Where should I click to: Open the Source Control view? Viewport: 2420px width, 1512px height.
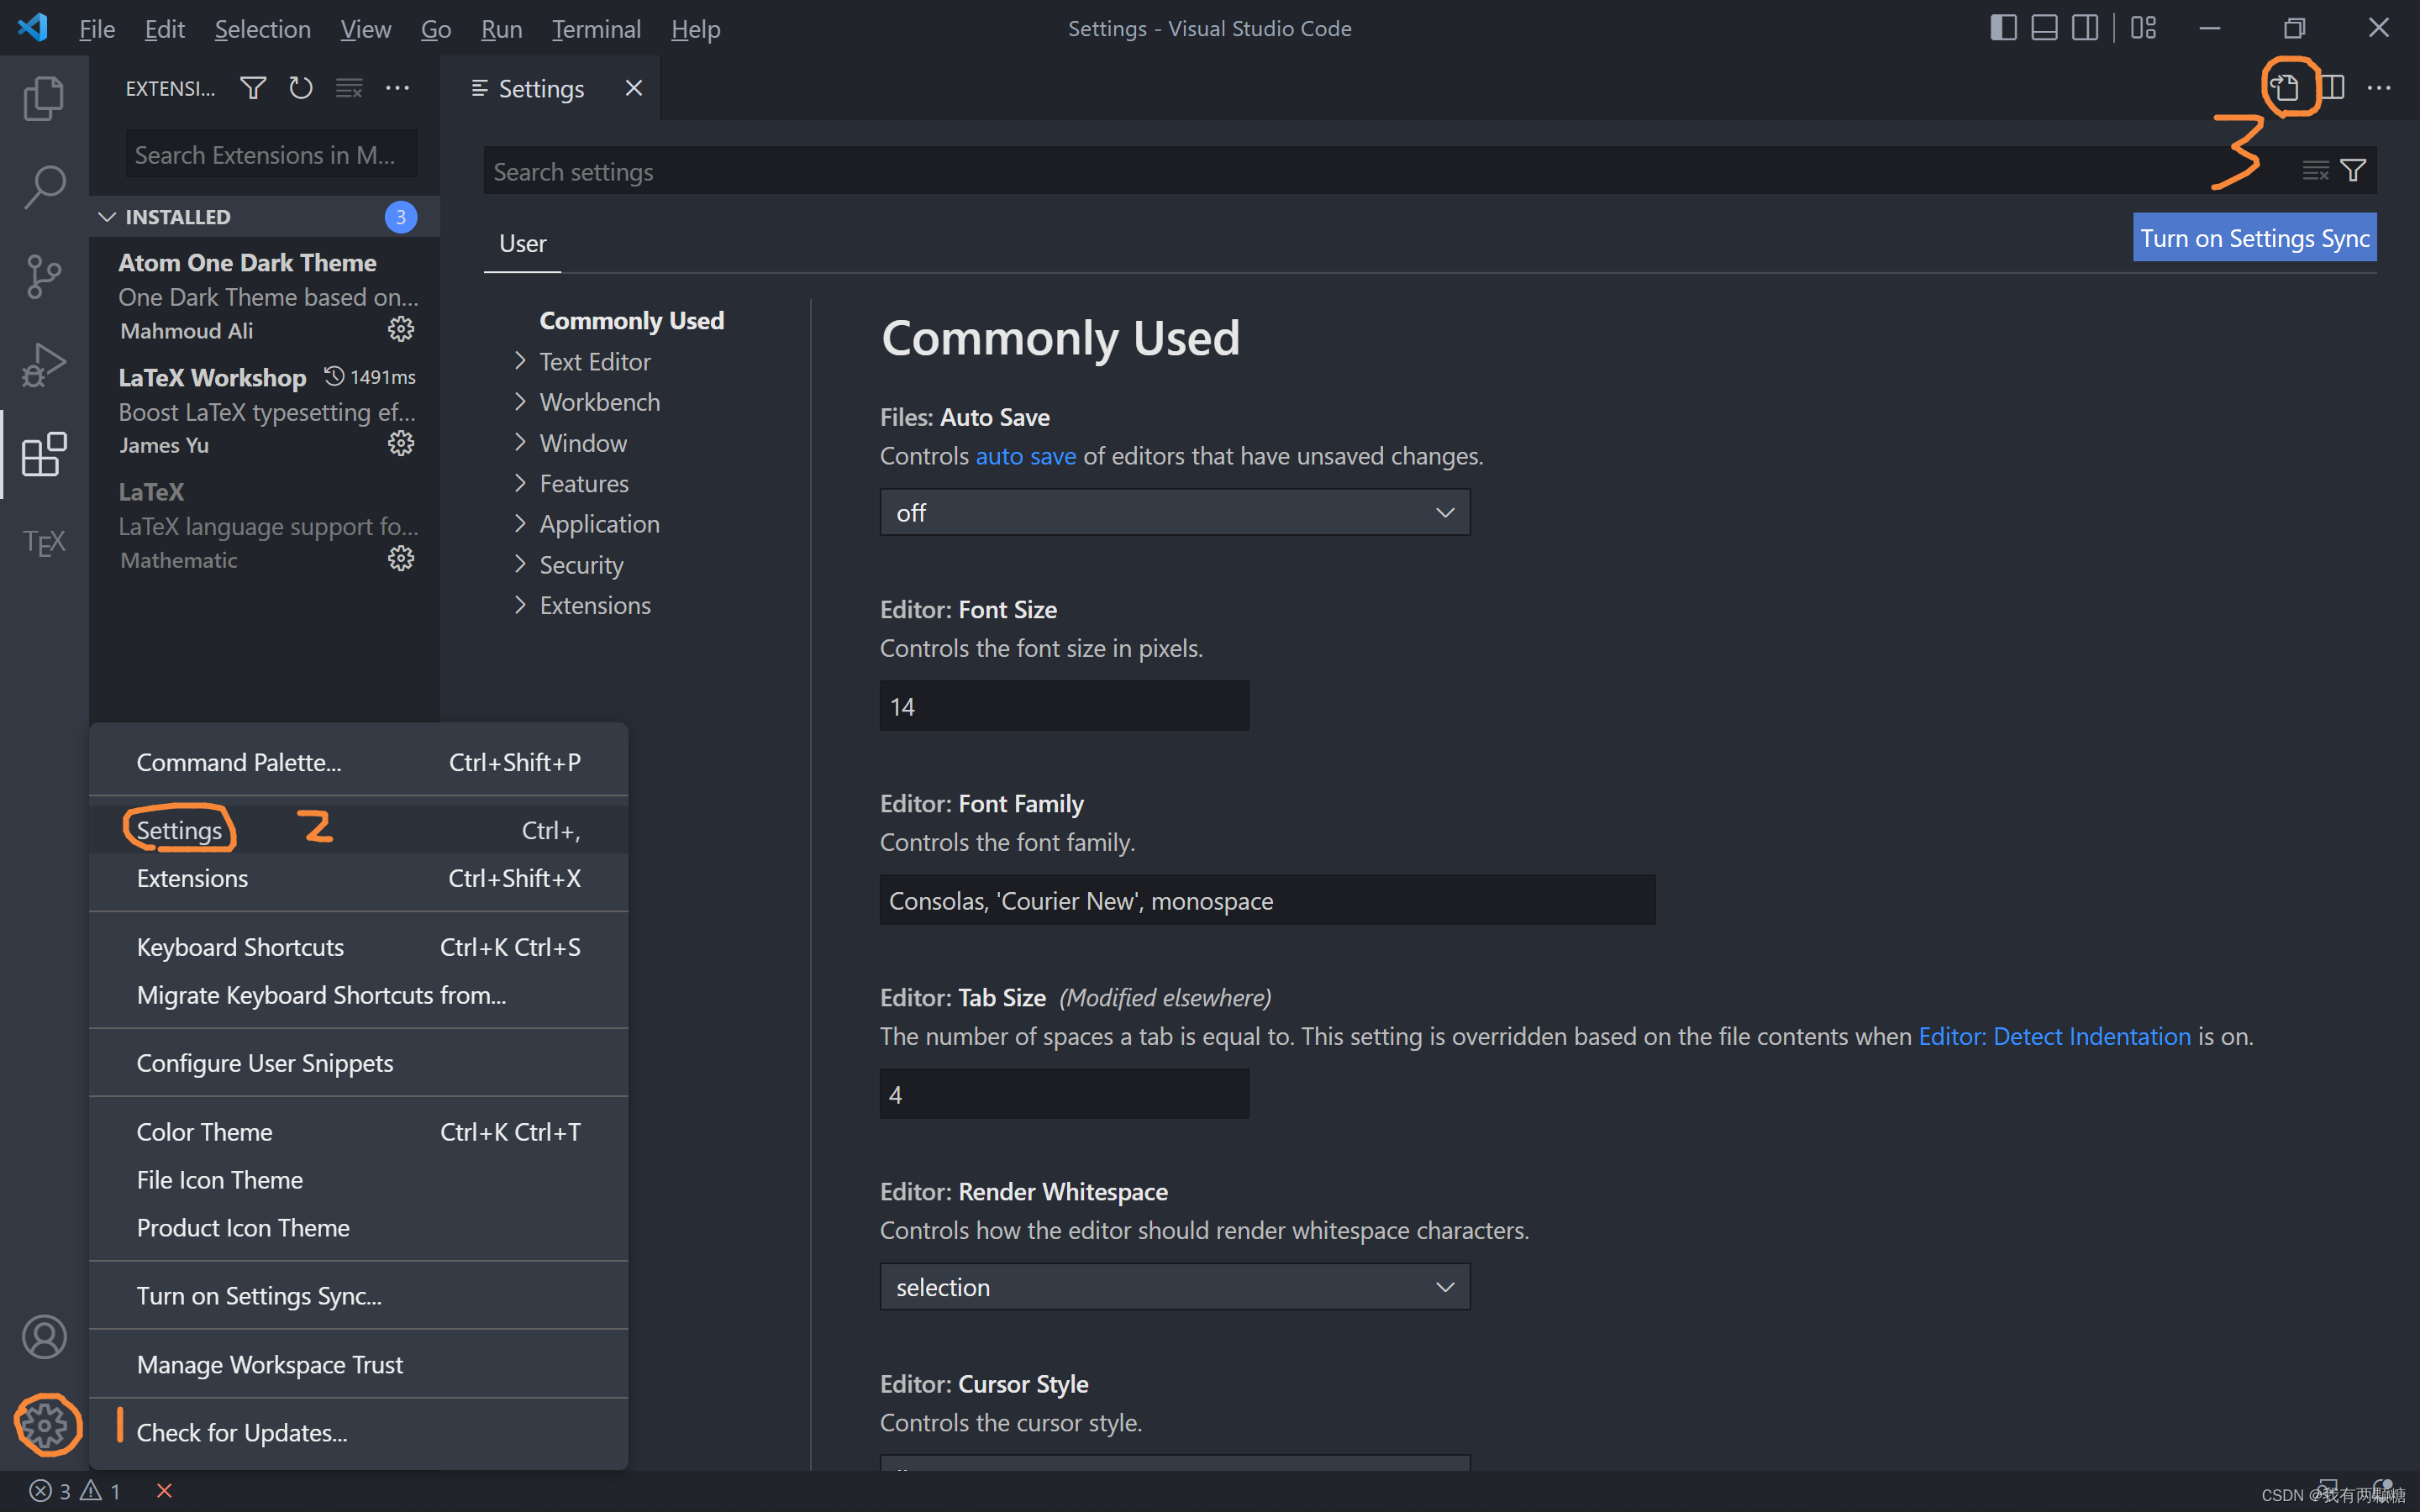(44, 276)
